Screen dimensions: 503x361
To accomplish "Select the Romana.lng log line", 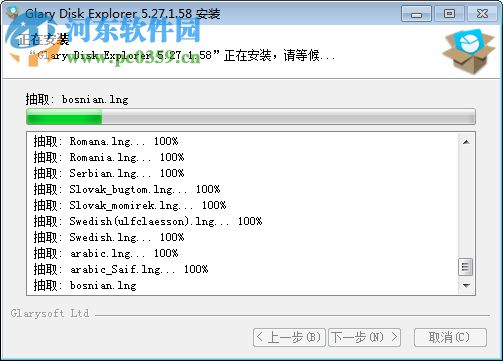I will click(x=106, y=141).
